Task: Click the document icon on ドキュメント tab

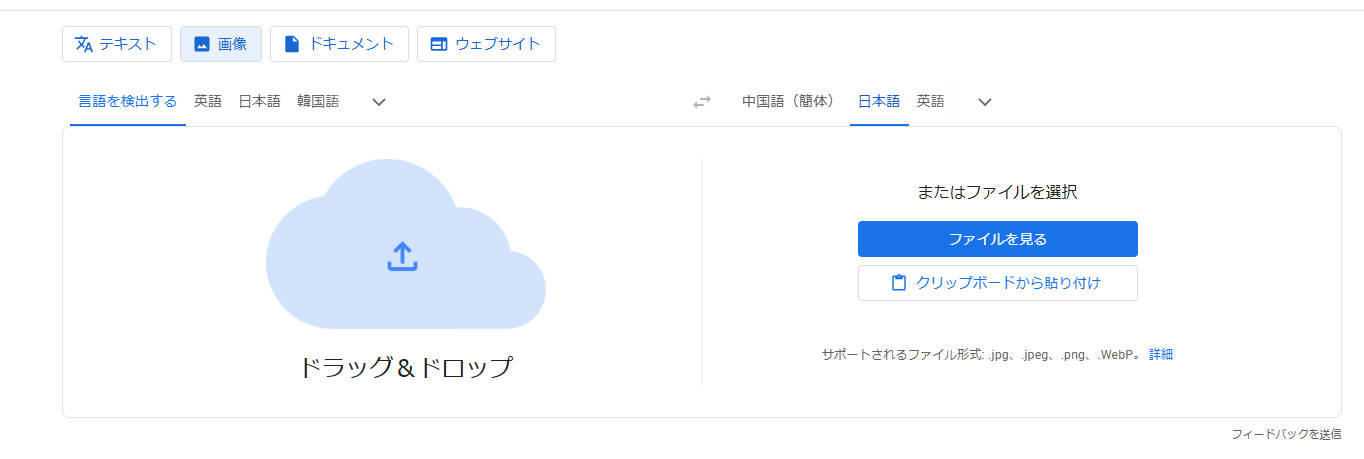Action: coord(292,44)
